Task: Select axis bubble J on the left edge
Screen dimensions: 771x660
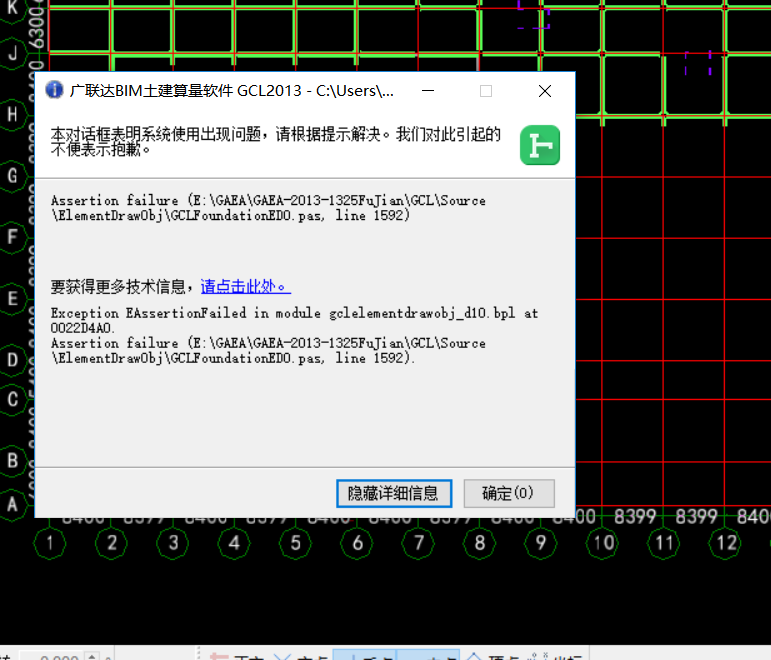Action: 12,53
